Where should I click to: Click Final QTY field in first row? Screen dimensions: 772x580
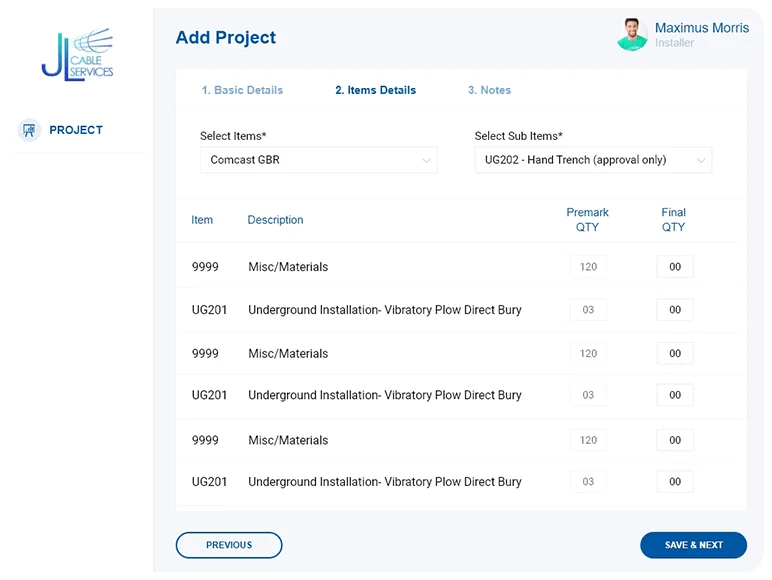tap(675, 267)
